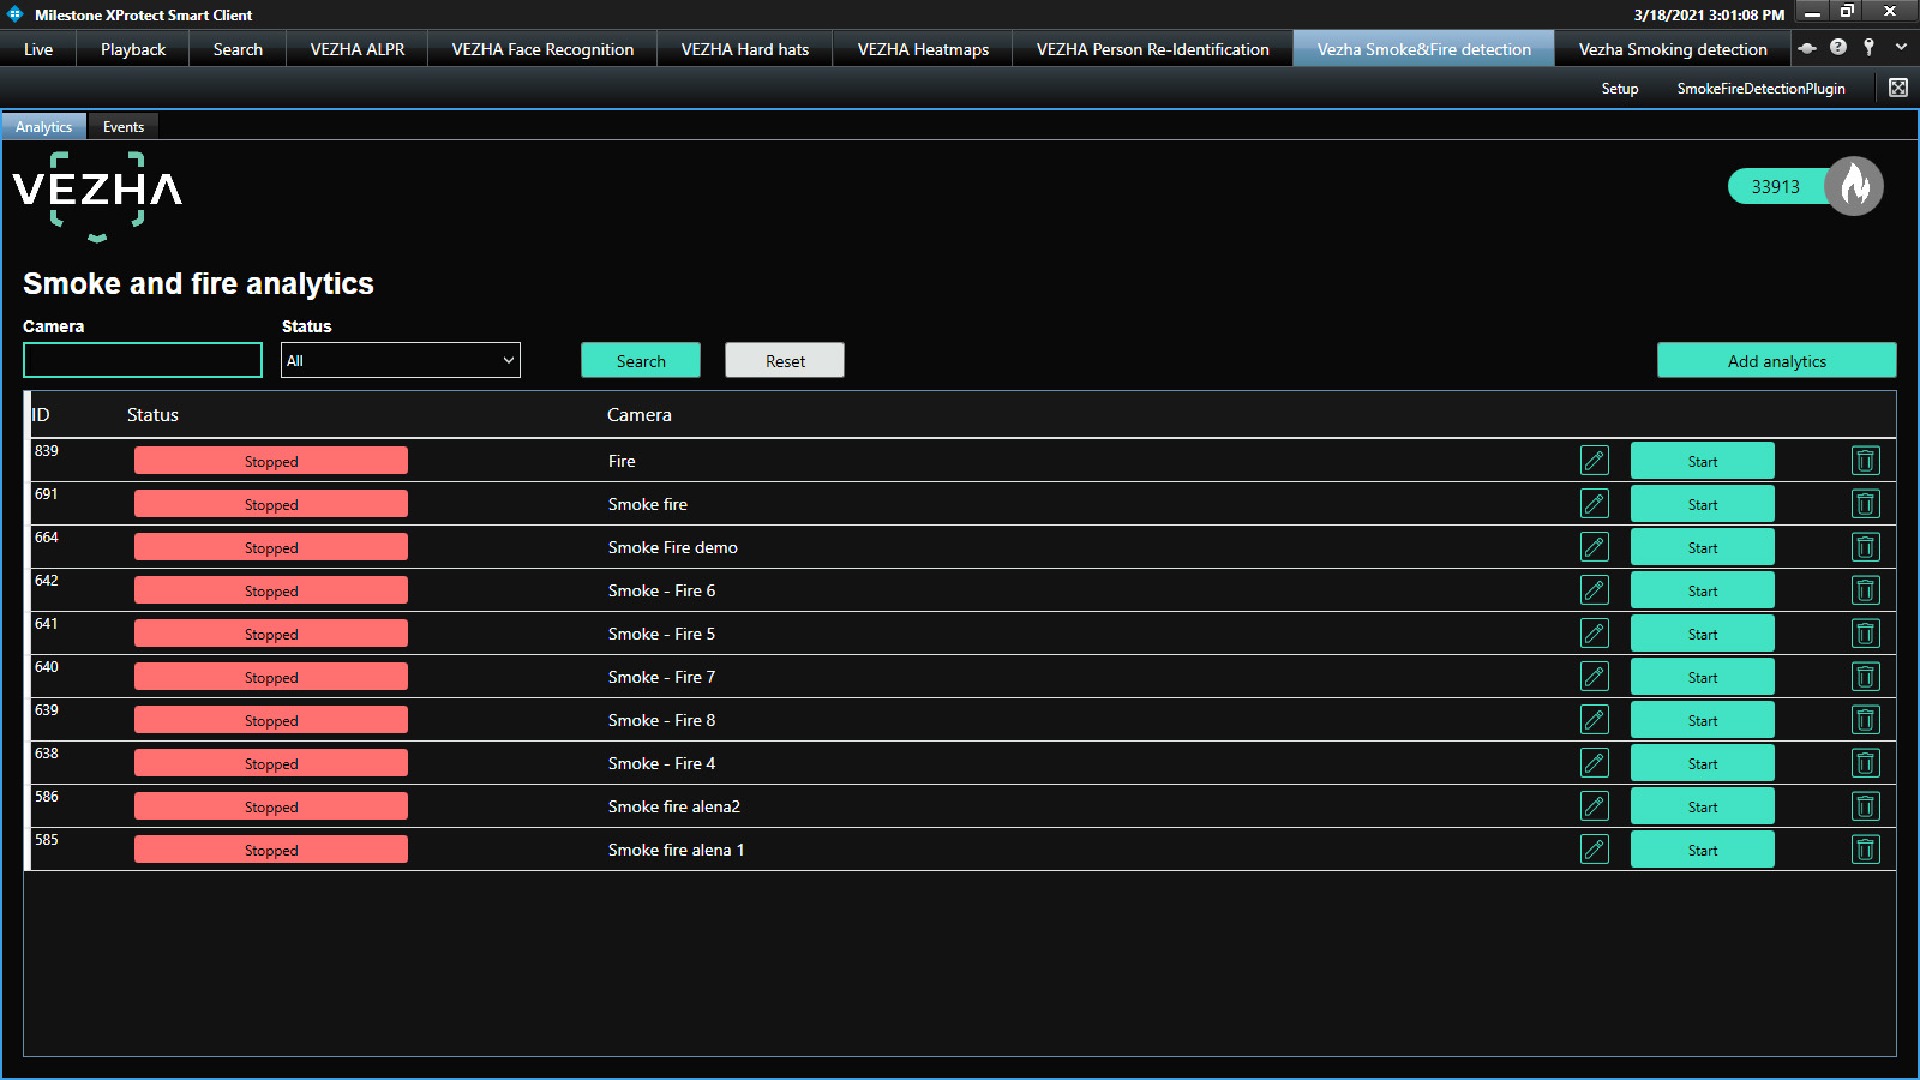Start Smoke - Fire 5 analytics
Screen dimensions: 1920x1080
tap(1702, 634)
